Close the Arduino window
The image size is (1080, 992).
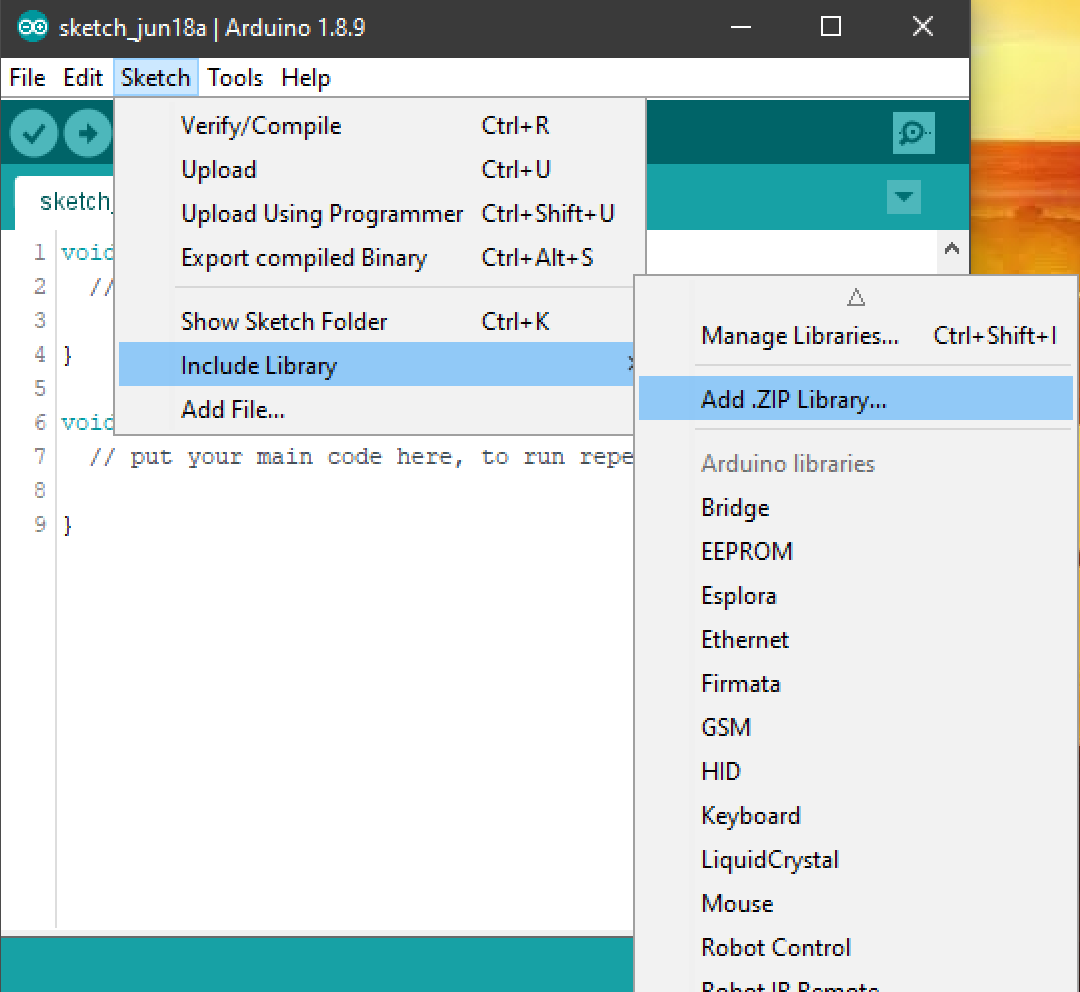[922, 28]
